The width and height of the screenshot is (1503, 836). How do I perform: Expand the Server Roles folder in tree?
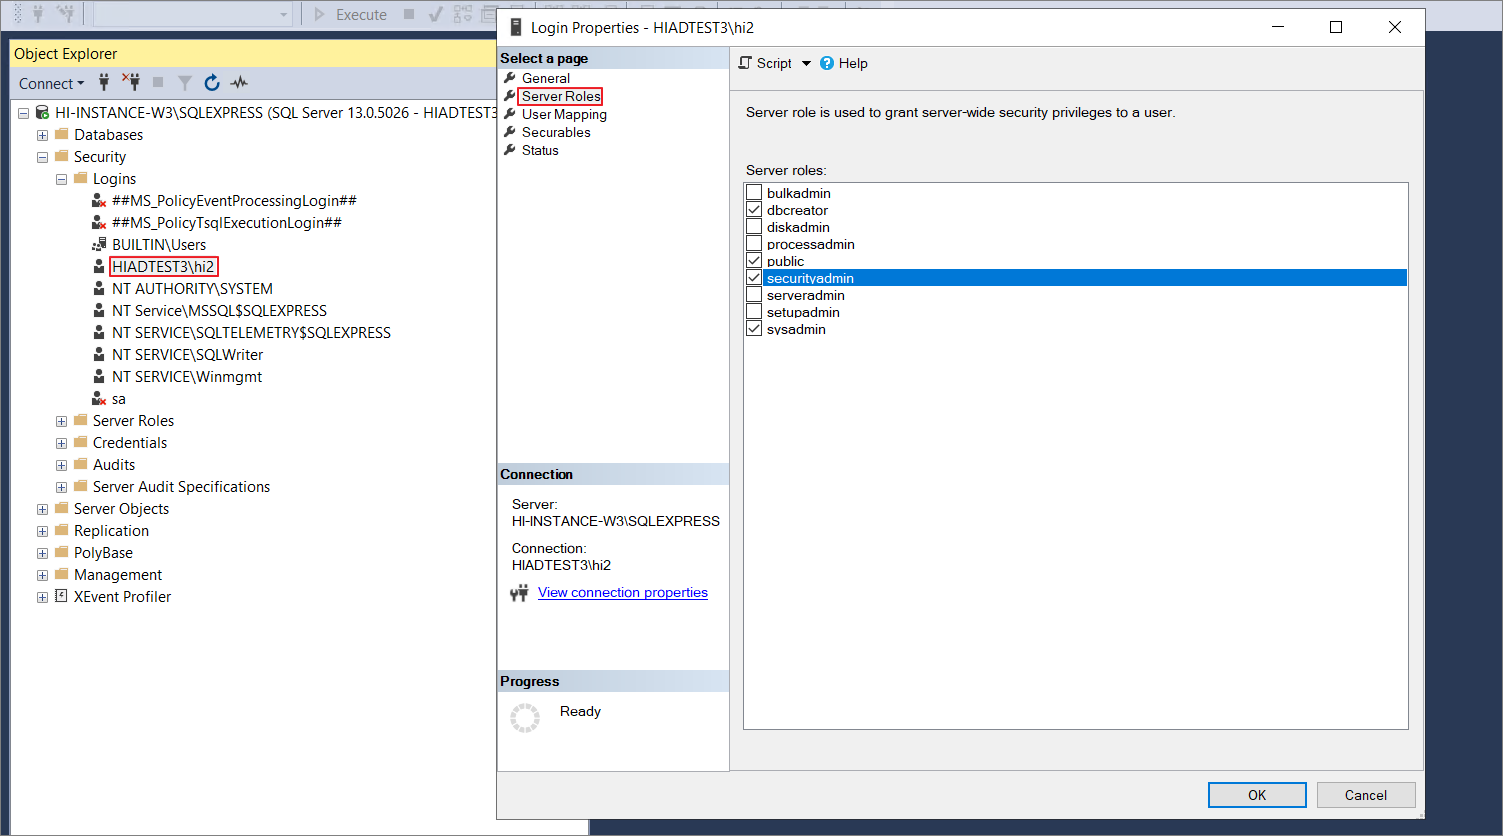[x=61, y=421]
